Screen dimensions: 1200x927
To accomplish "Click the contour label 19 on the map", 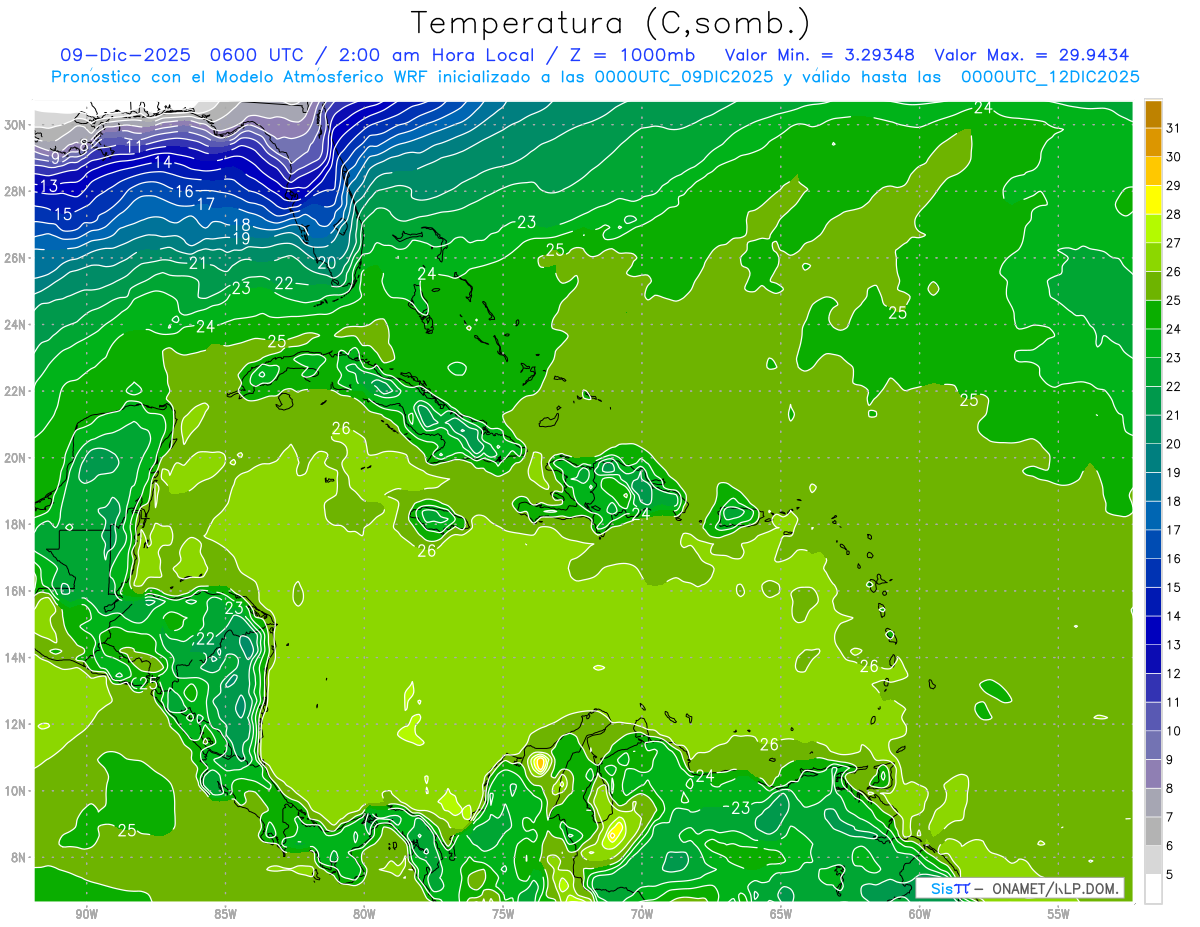I will pos(241,239).
